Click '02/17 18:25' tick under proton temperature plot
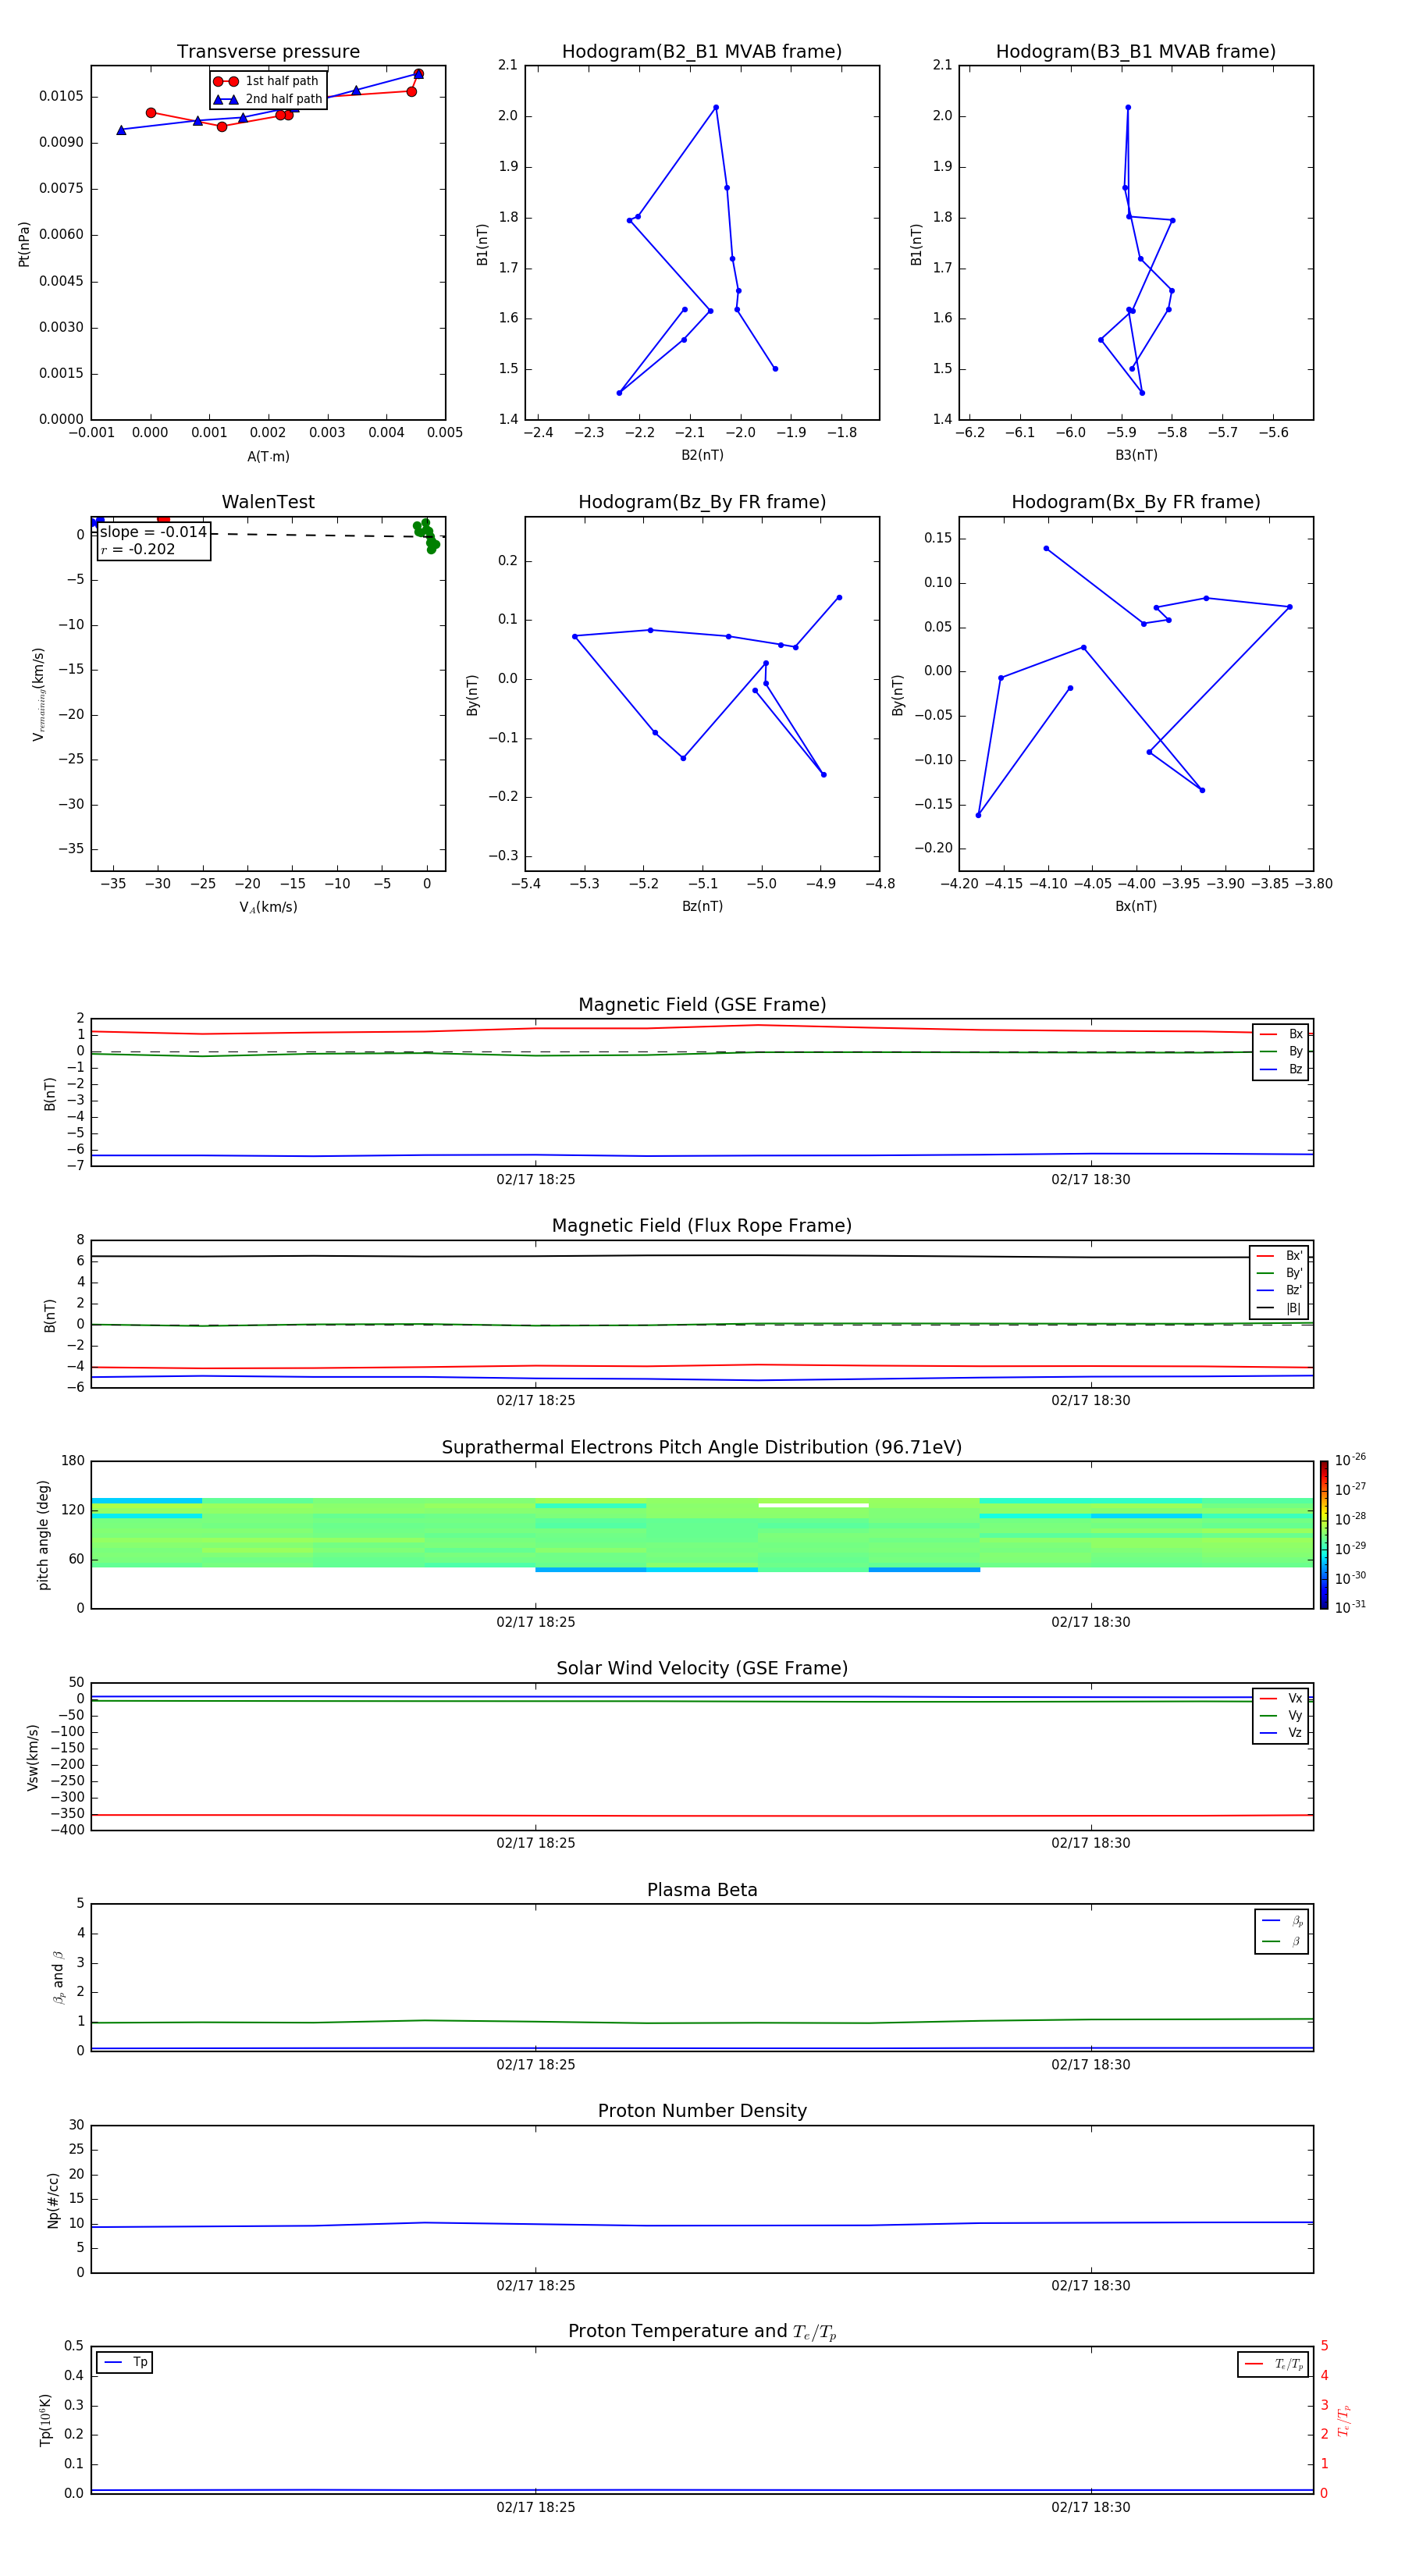The image size is (1405, 2576). pos(536,2507)
